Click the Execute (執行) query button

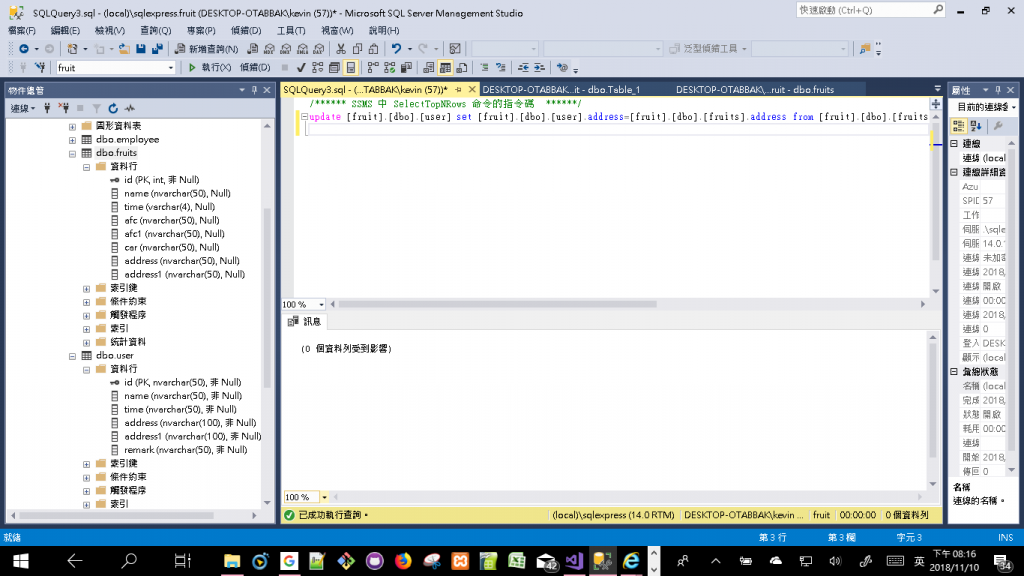click(210, 67)
